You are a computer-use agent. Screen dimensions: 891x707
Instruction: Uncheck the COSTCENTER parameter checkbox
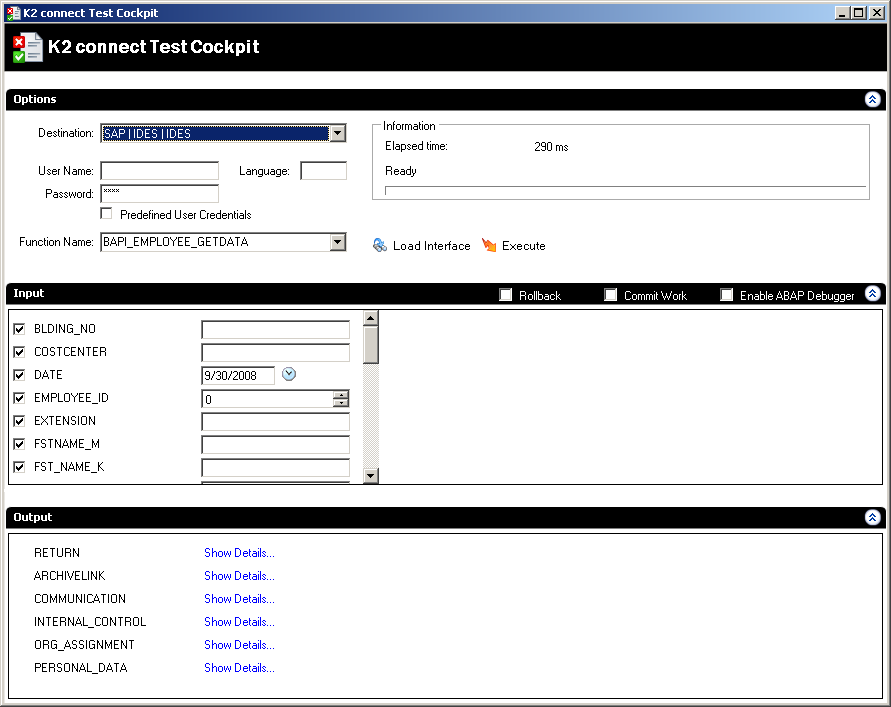19,352
